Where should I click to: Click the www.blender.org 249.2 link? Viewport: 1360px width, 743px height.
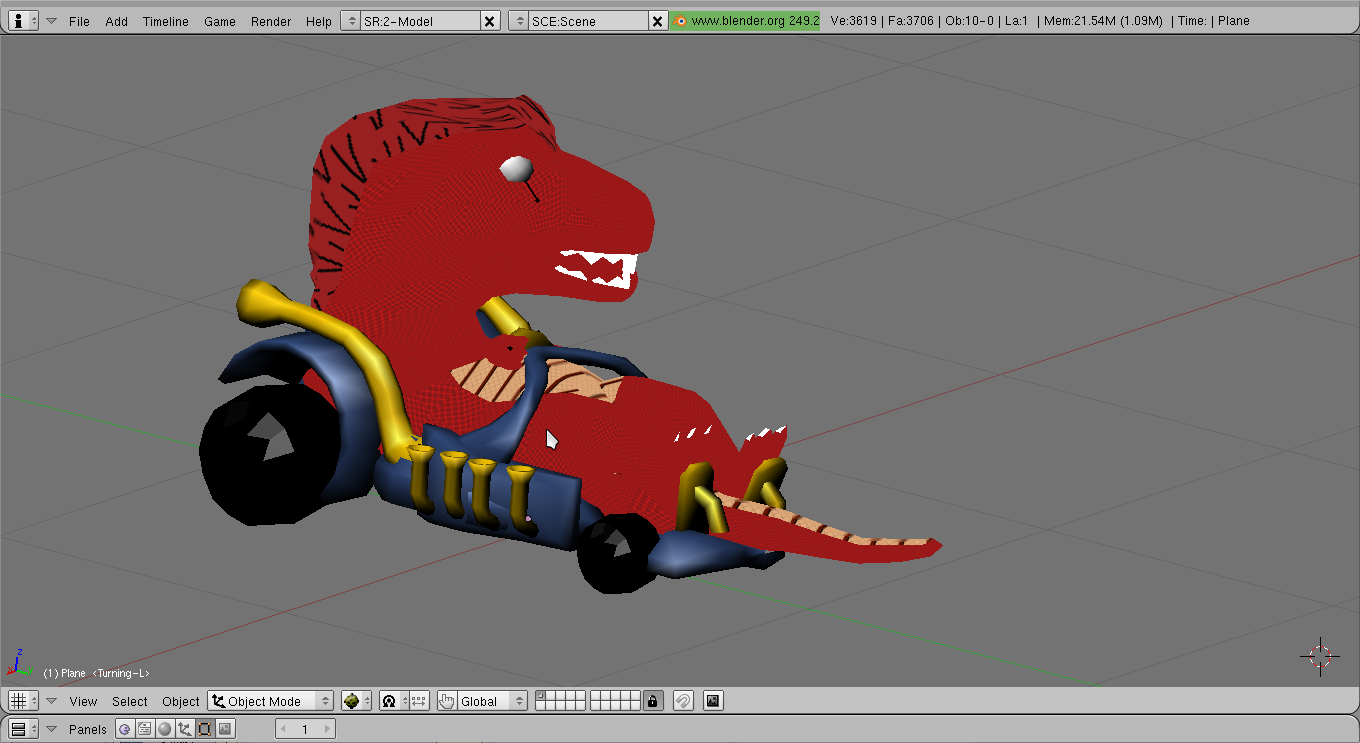pos(746,21)
